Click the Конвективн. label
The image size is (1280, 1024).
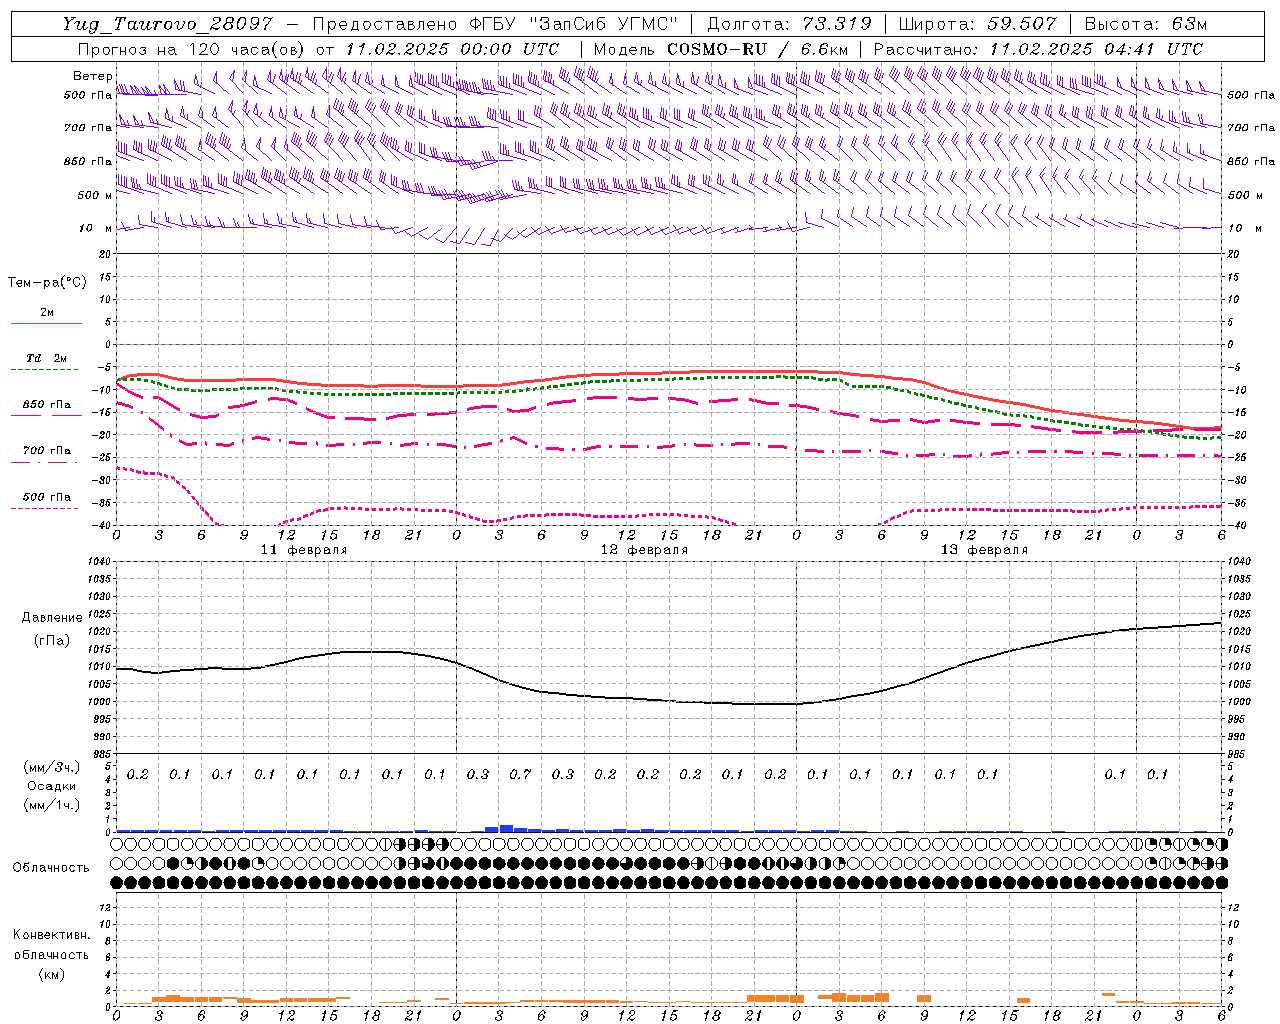pyautogui.click(x=51, y=935)
